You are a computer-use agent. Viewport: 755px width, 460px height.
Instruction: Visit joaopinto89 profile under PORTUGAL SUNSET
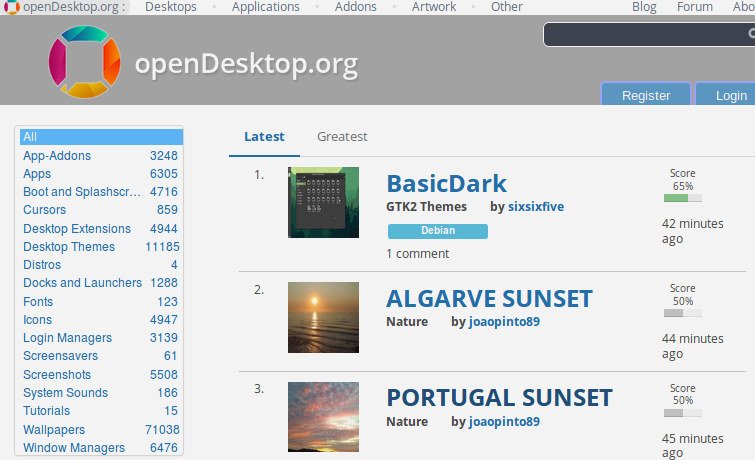pos(504,421)
